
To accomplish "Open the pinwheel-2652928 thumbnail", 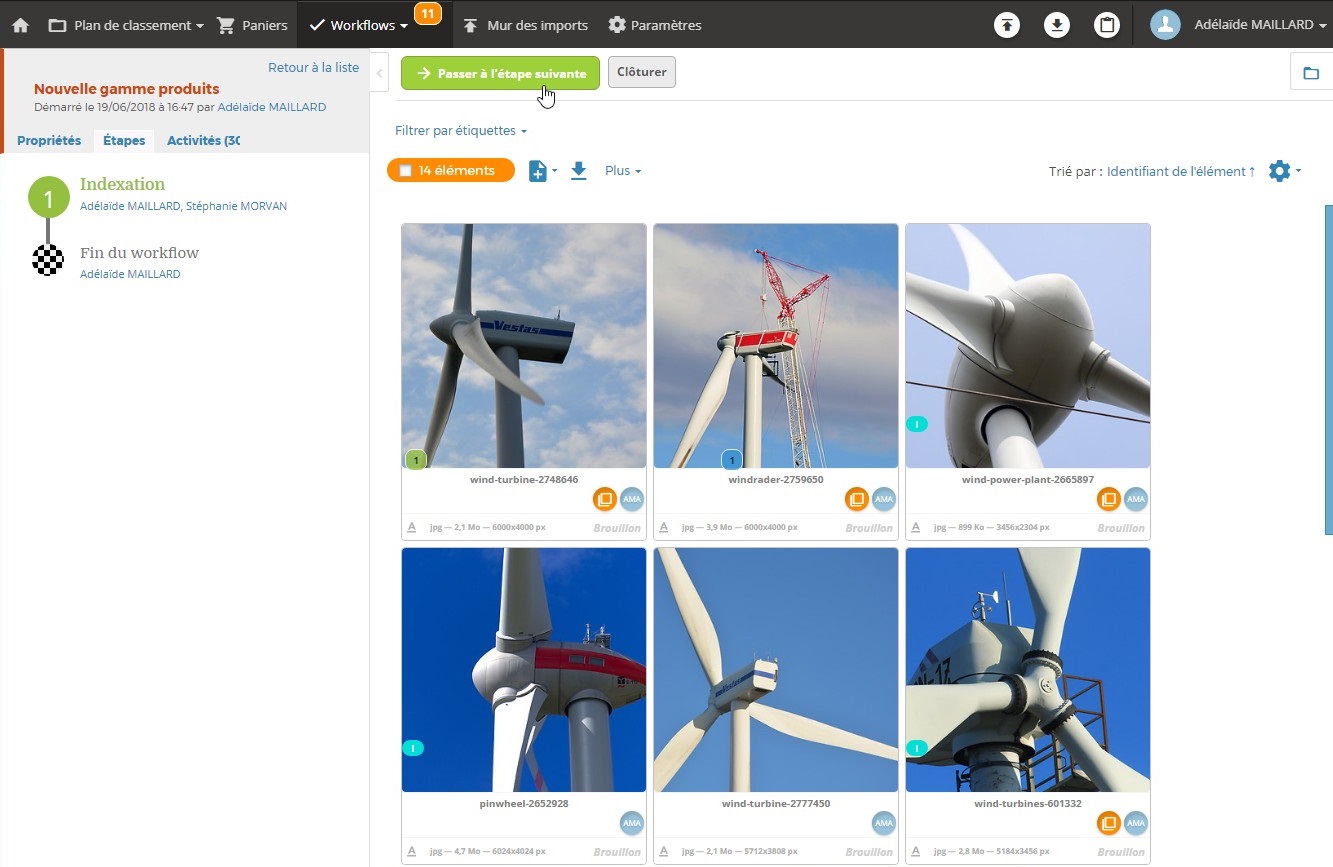I will 524,670.
